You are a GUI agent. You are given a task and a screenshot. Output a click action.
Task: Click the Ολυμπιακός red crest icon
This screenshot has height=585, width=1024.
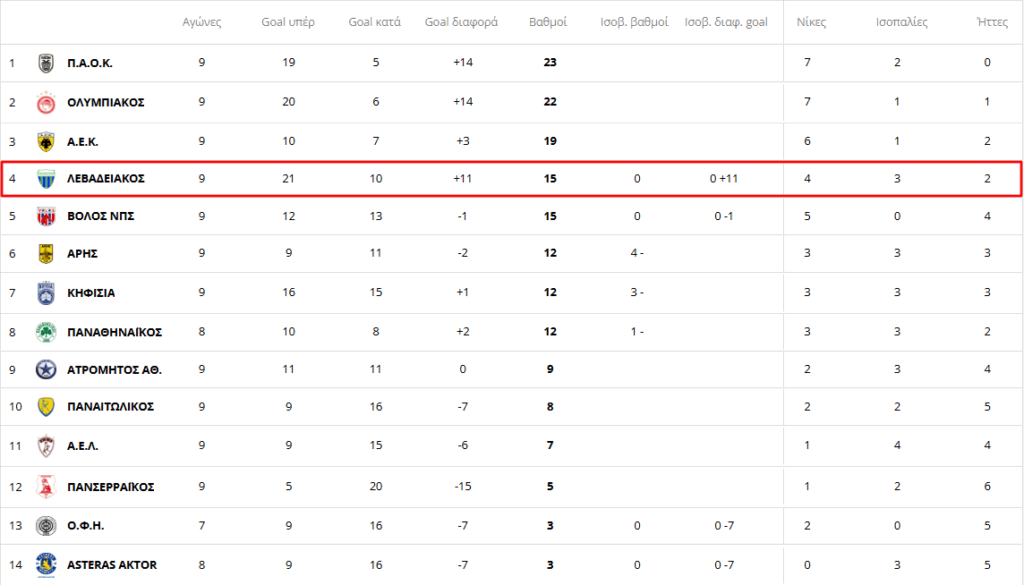pyautogui.click(x=45, y=102)
